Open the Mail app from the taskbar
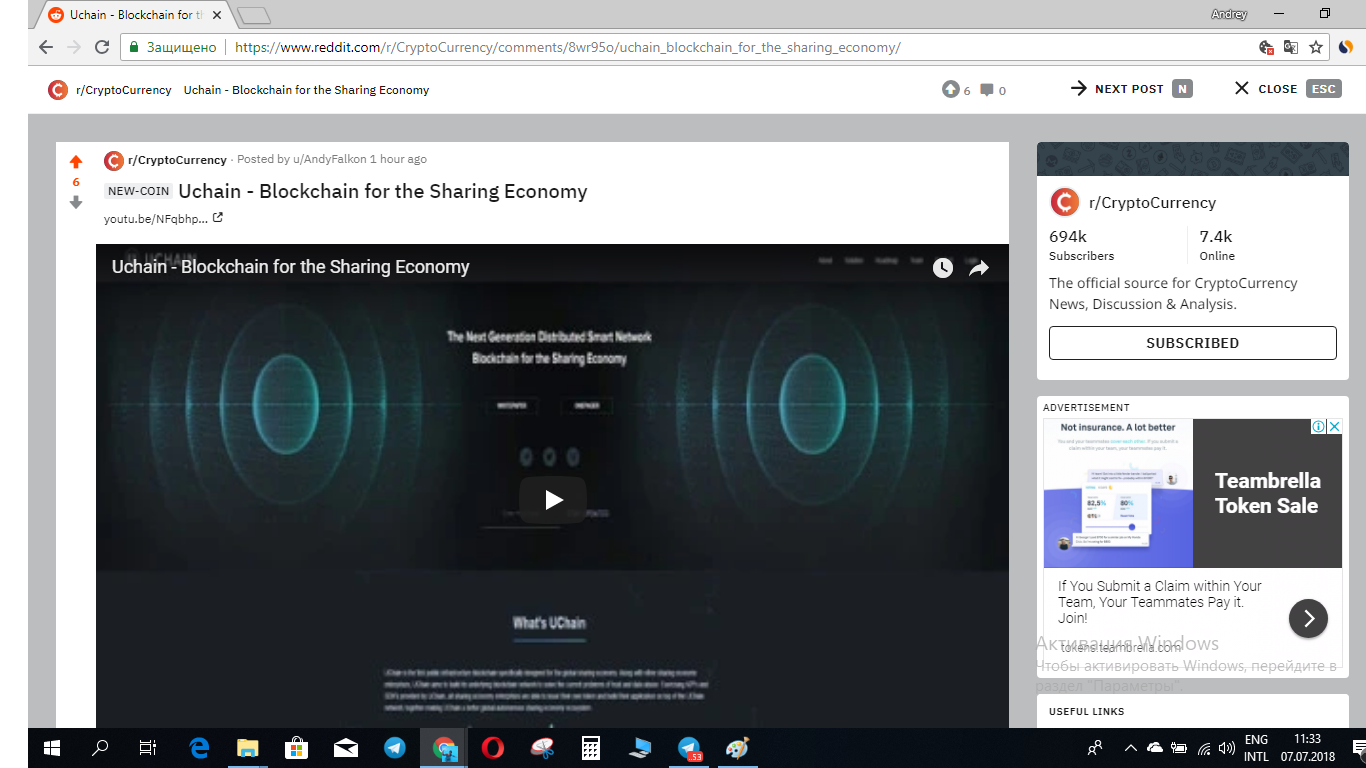Image resolution: width=1366 pixels, height=768 pixels. pos(346,748)
